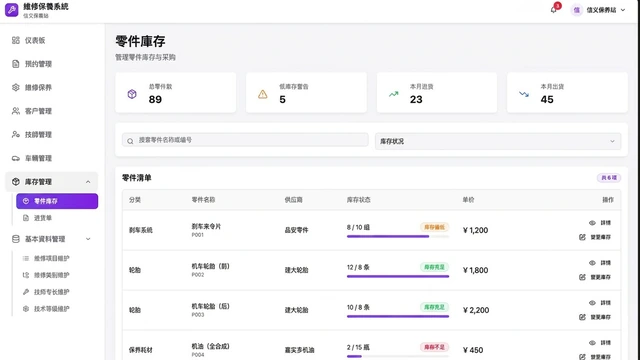The image size is (640, 360).
Task: Click the search magnifier icon
Action: click(130, 141)
